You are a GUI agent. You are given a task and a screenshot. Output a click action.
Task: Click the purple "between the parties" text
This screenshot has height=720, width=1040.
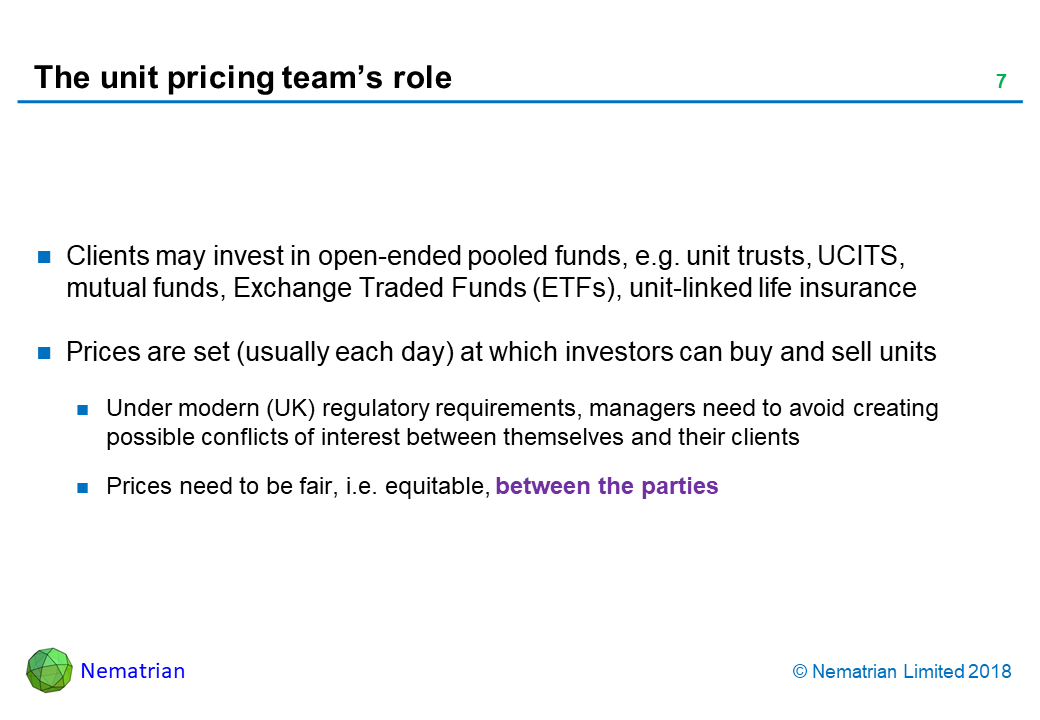coord(607,487)
